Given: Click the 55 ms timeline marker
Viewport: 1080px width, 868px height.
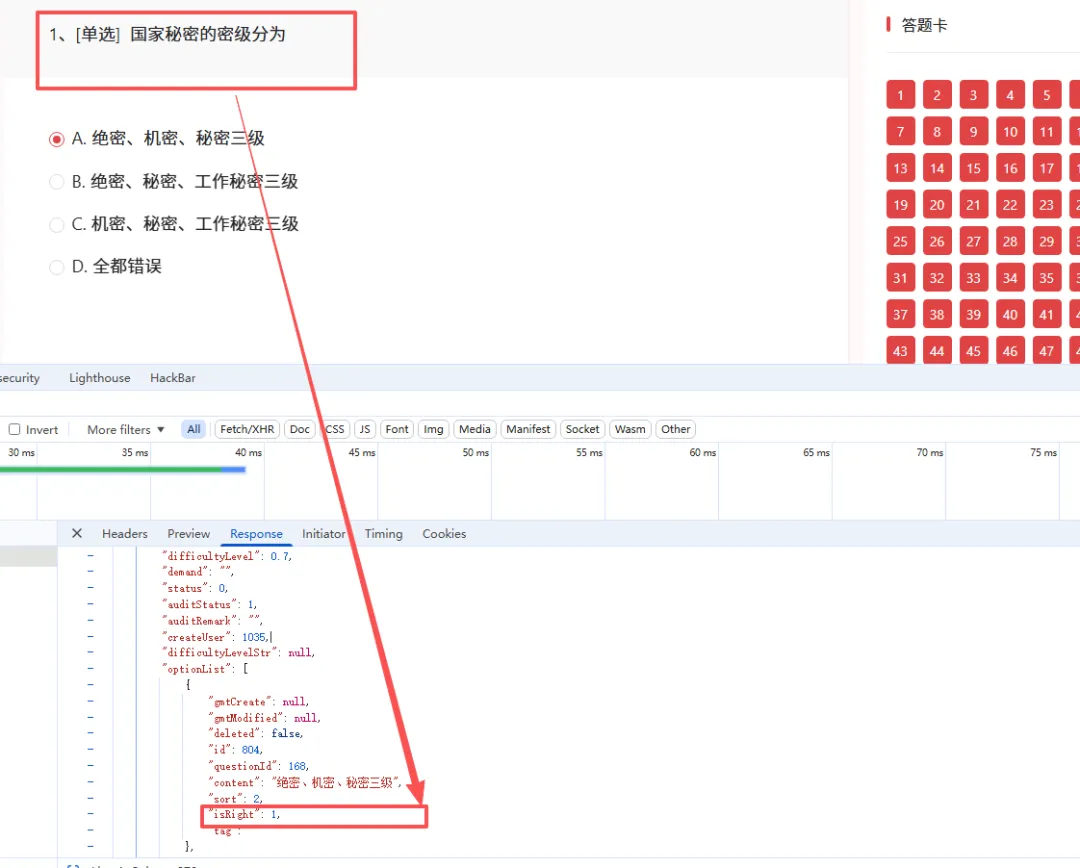Looking at the screenshot, I should point(589,452).
